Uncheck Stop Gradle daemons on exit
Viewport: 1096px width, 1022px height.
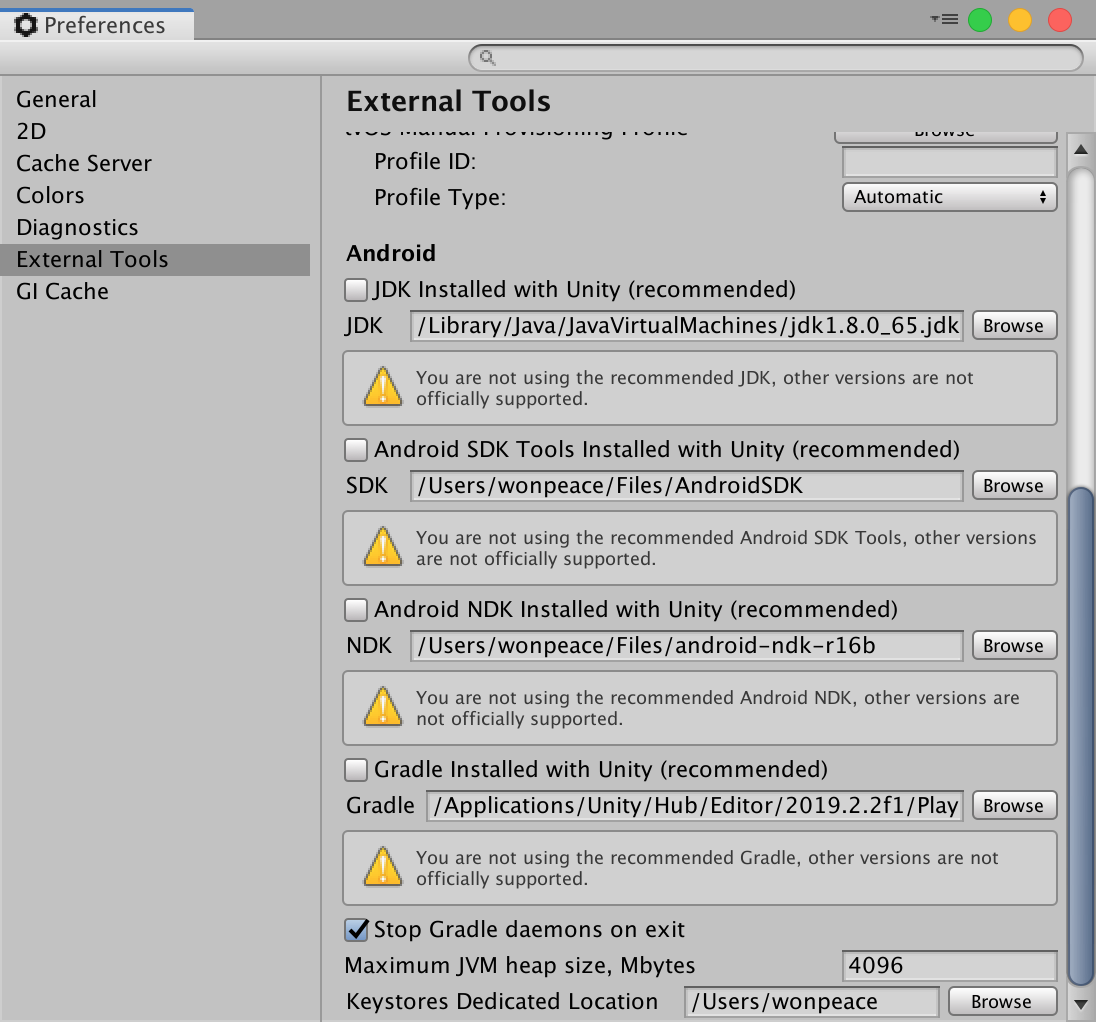click(x=355, y=929)
